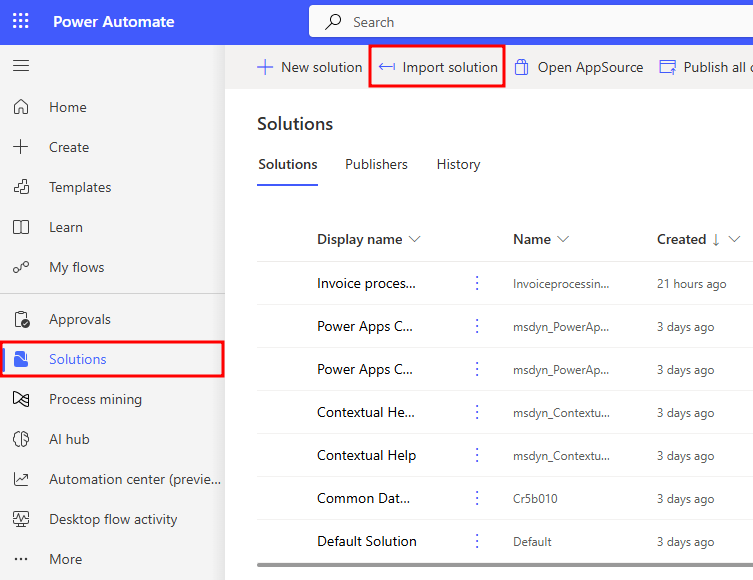
Task: Open more options for Invoice processing row
Action: [477, 283]
